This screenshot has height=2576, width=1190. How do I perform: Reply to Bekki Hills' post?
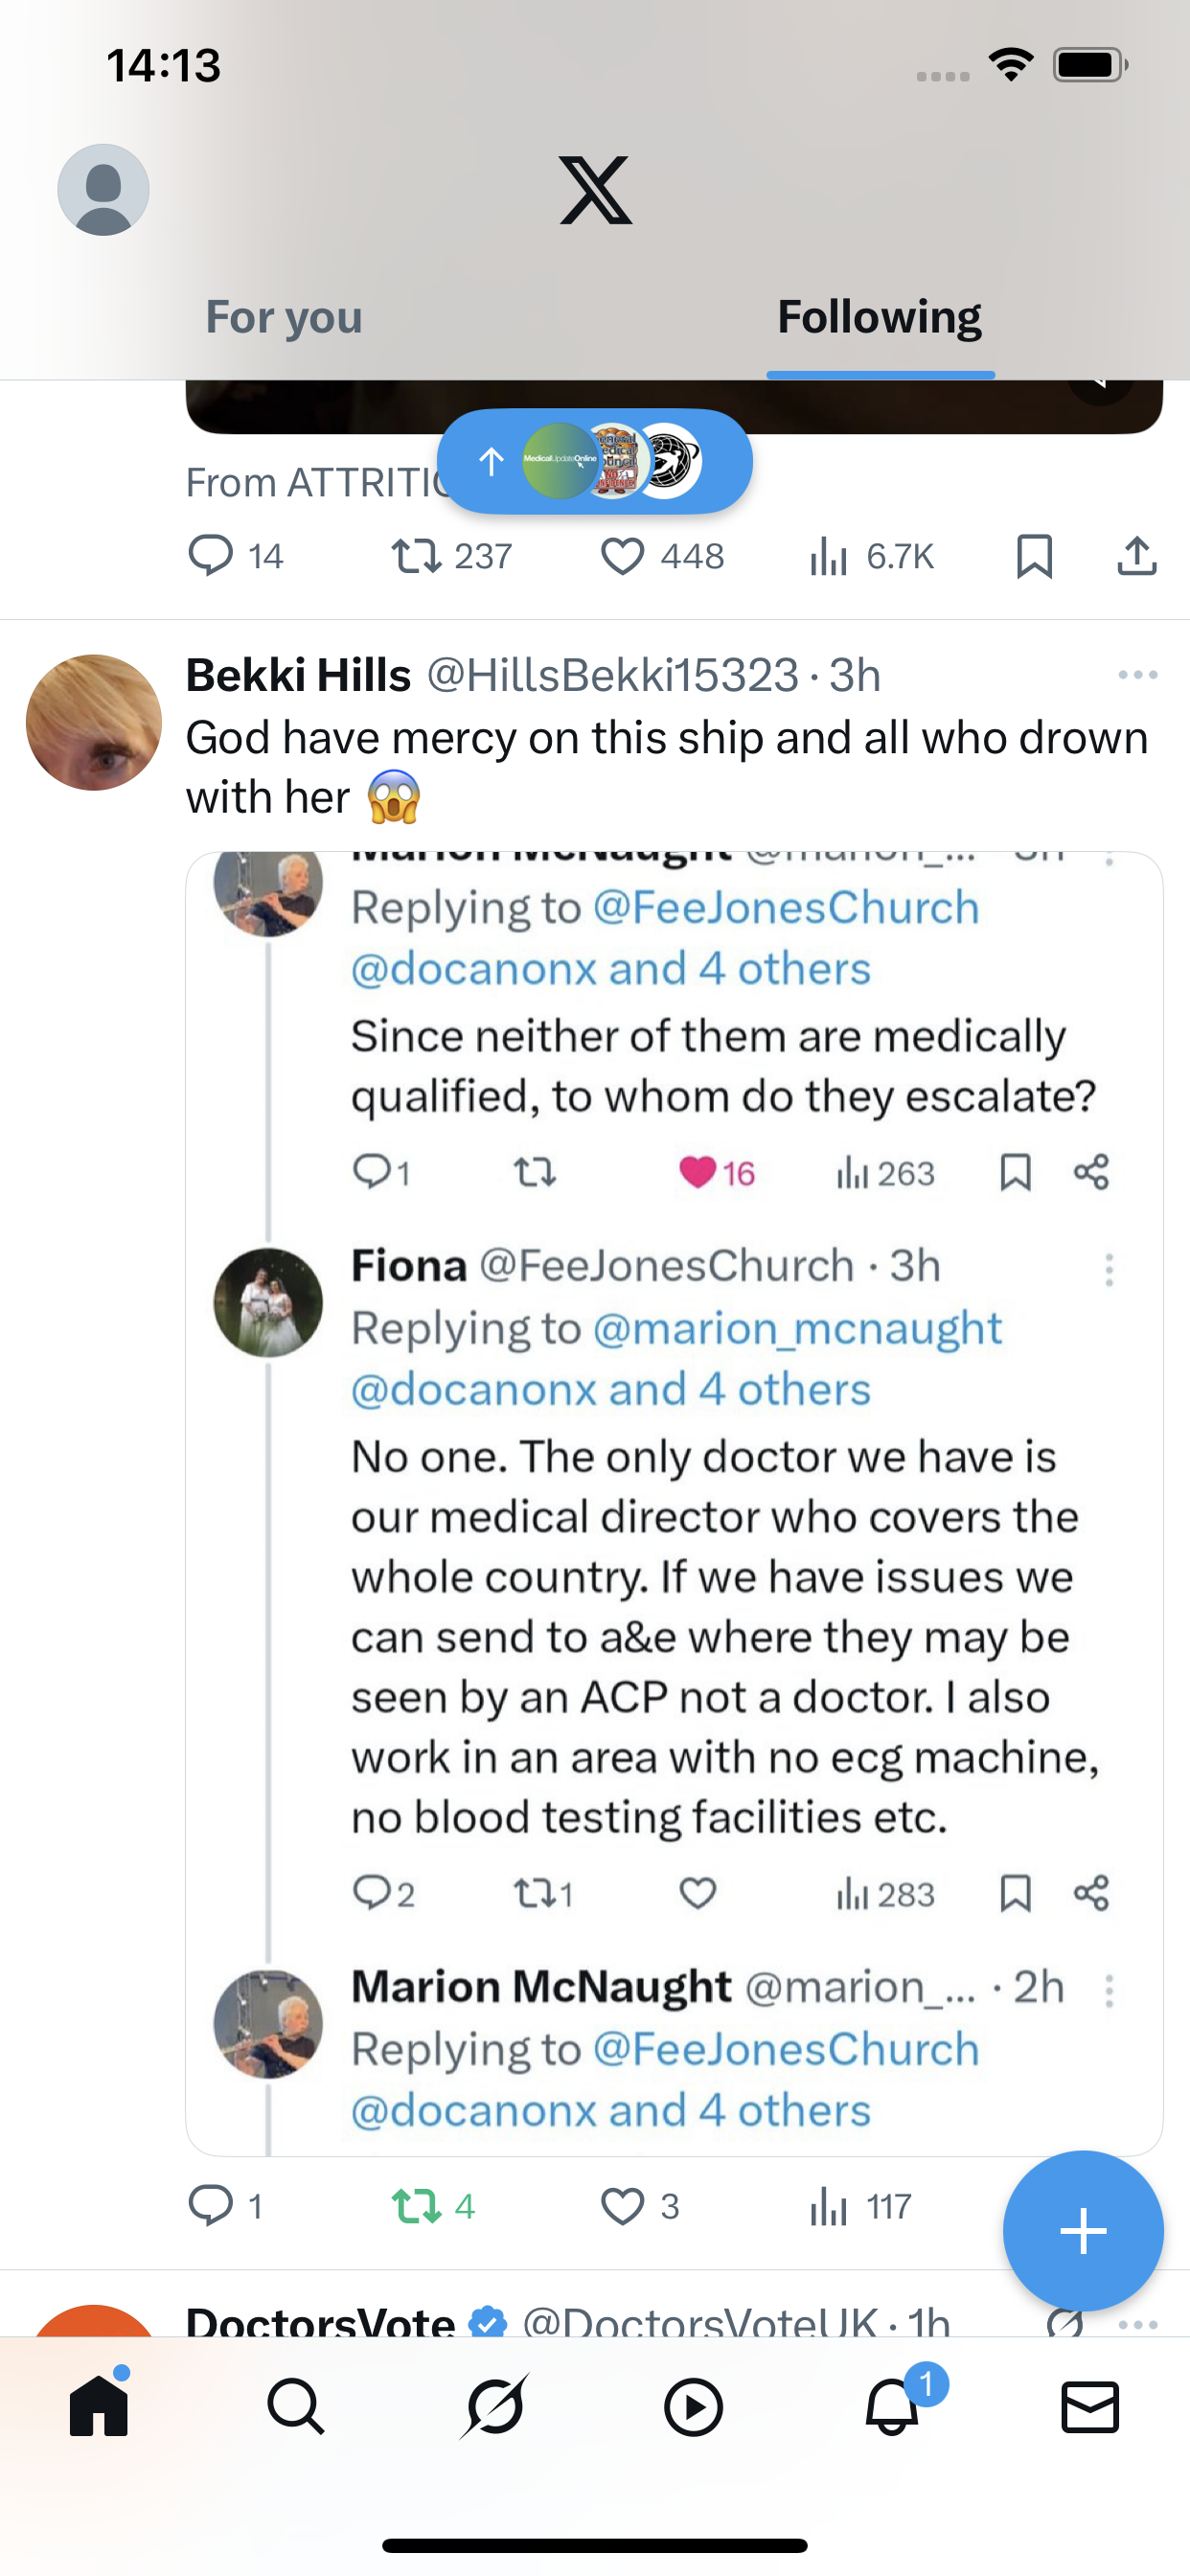click(x=211, y=2205)
